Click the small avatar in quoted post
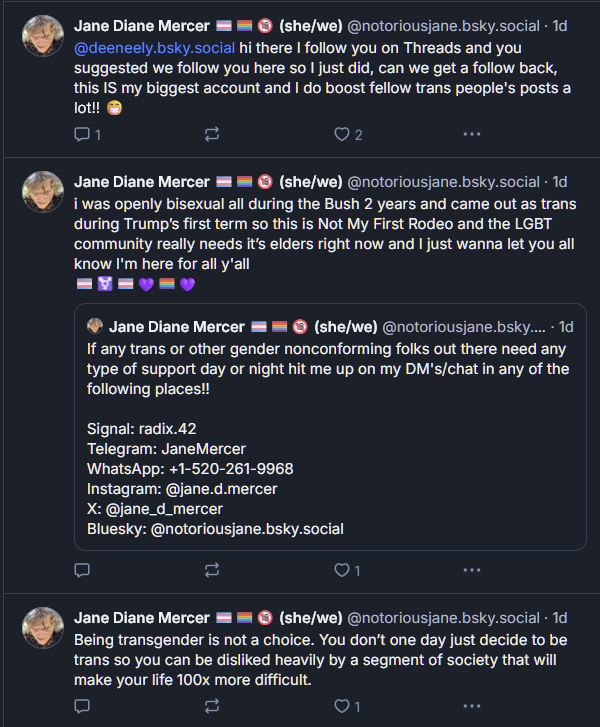 point(96,327)
